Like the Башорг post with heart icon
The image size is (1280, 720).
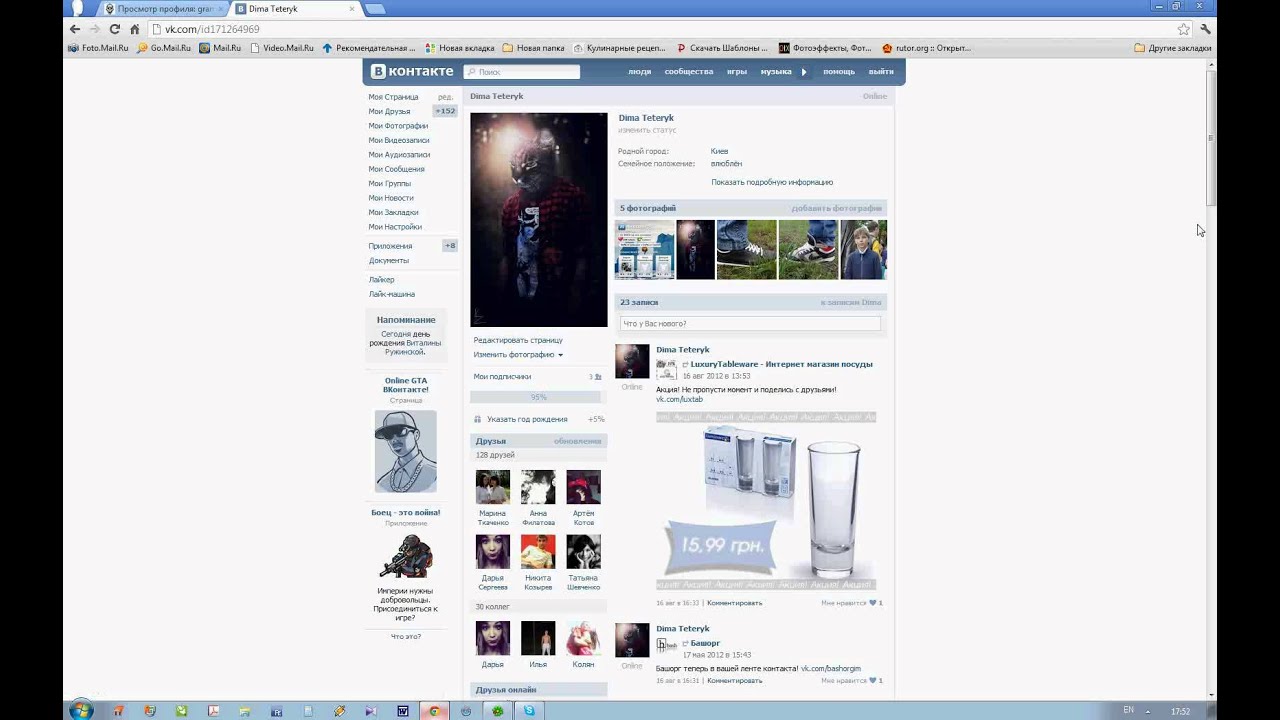point(873,680)
